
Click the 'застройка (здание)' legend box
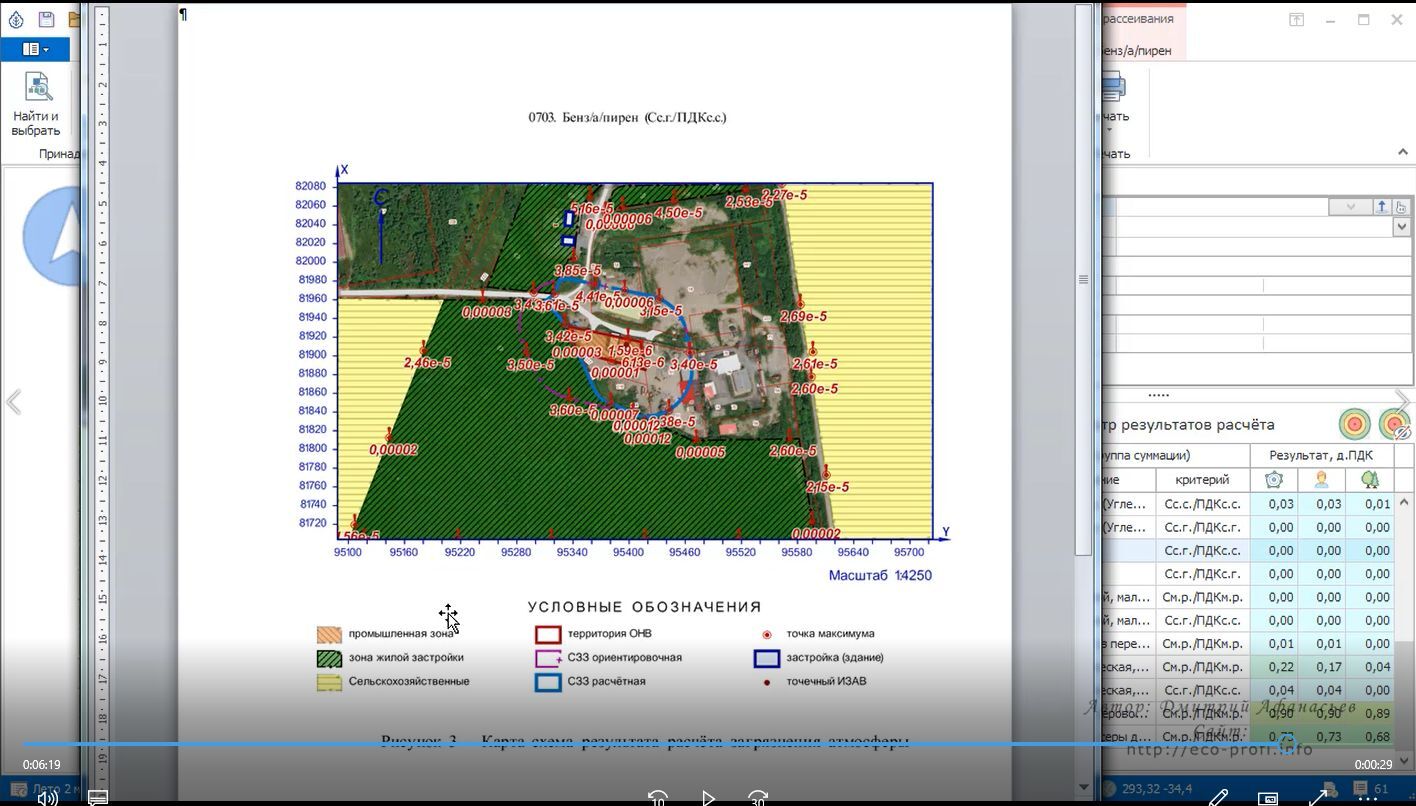767,658
